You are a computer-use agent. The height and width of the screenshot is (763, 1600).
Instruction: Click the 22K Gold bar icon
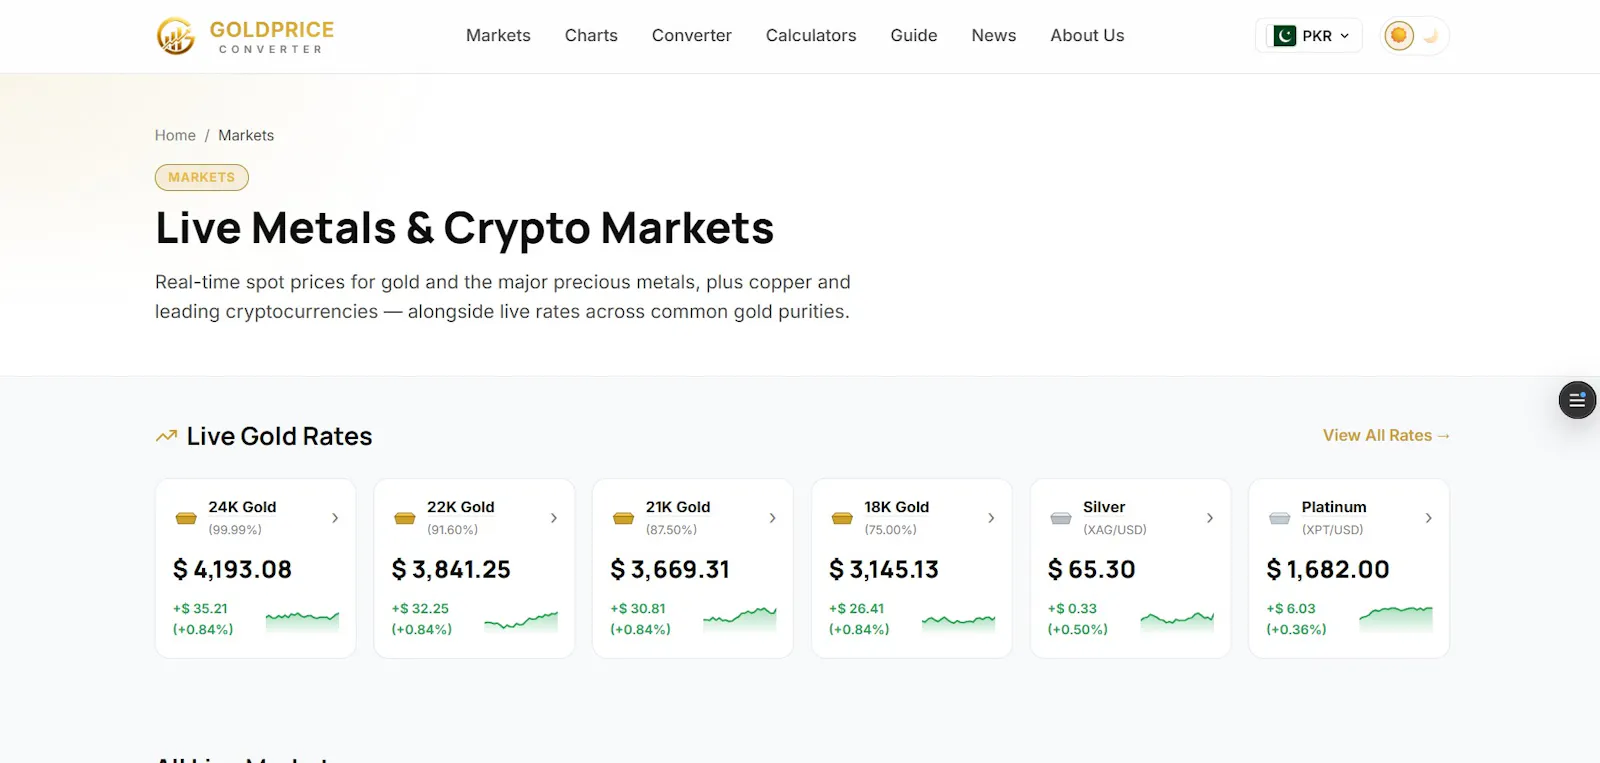[x=405, y=518]
